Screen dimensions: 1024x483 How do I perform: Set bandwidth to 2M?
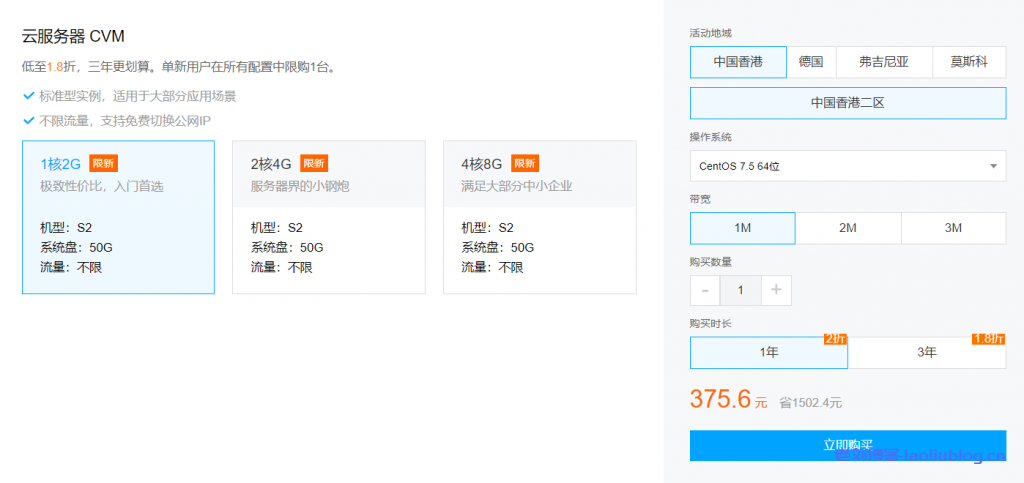[x=848, y=228]
